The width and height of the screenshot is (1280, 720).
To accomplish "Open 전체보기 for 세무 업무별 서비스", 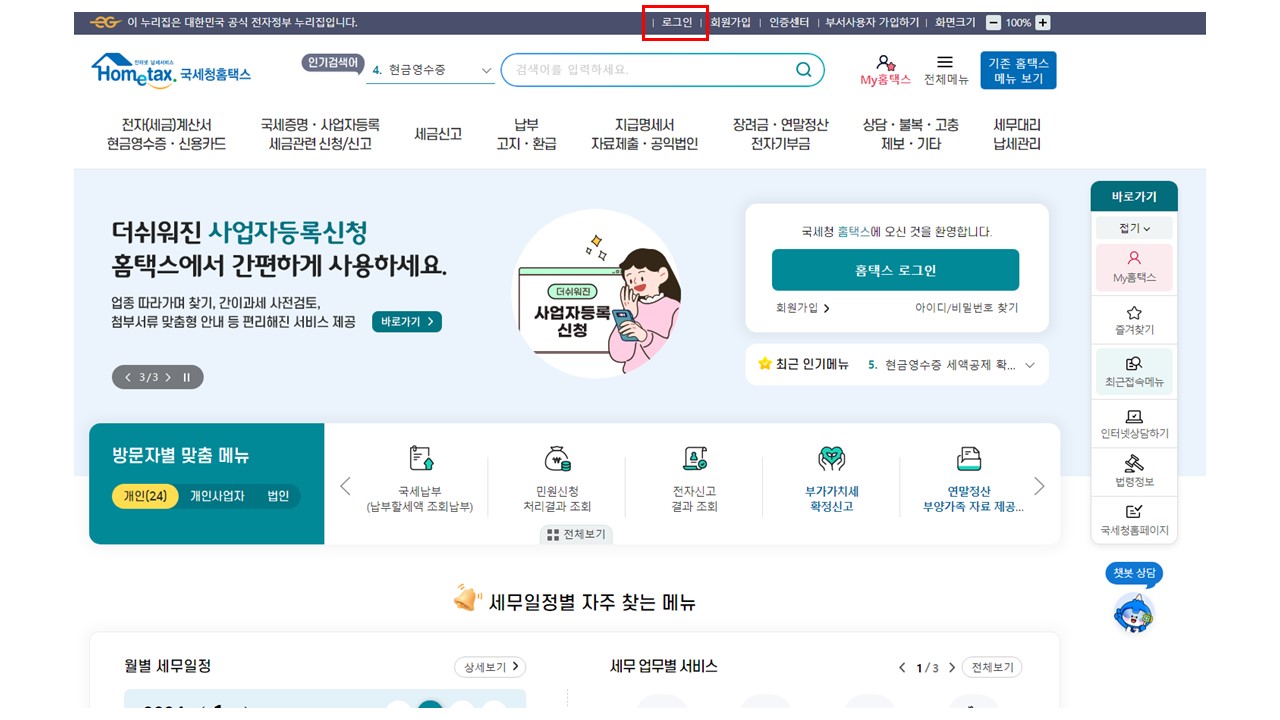I will [x=992, y=667].
